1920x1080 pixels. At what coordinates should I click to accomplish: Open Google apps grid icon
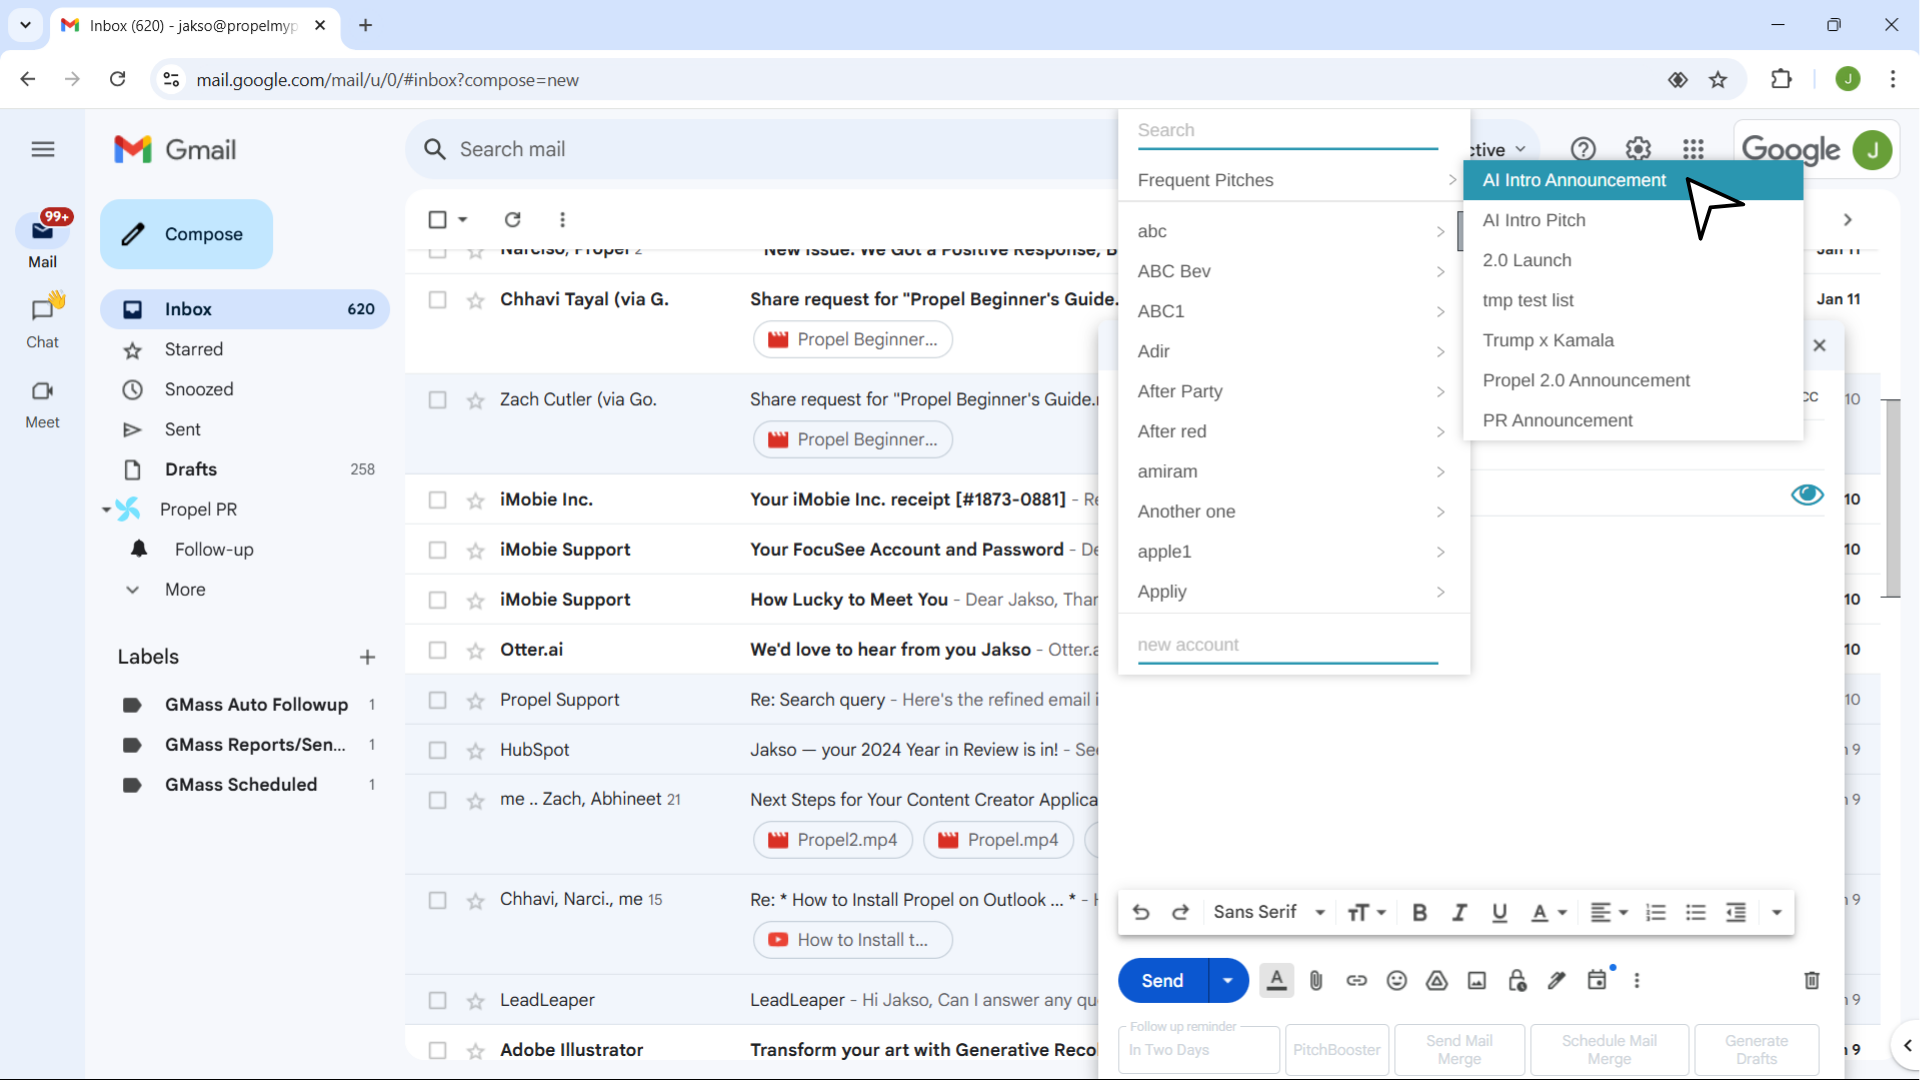(1693, 150)
